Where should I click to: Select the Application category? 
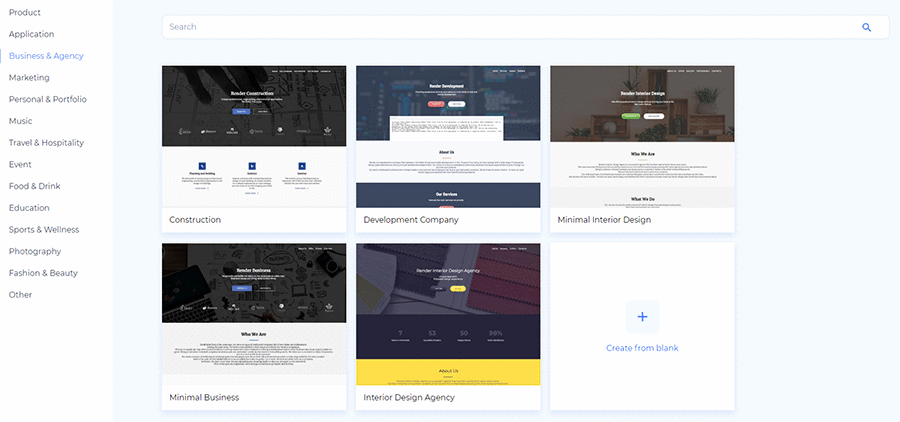(x=31, y=34)
